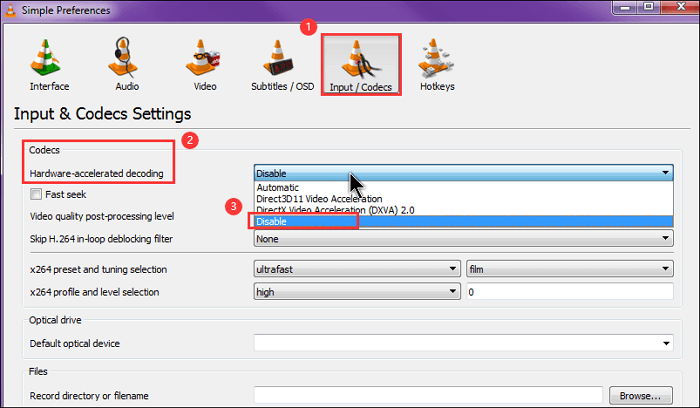Select Disable in the decoding list
700x408 pixels.
click(x=463, y=221)
